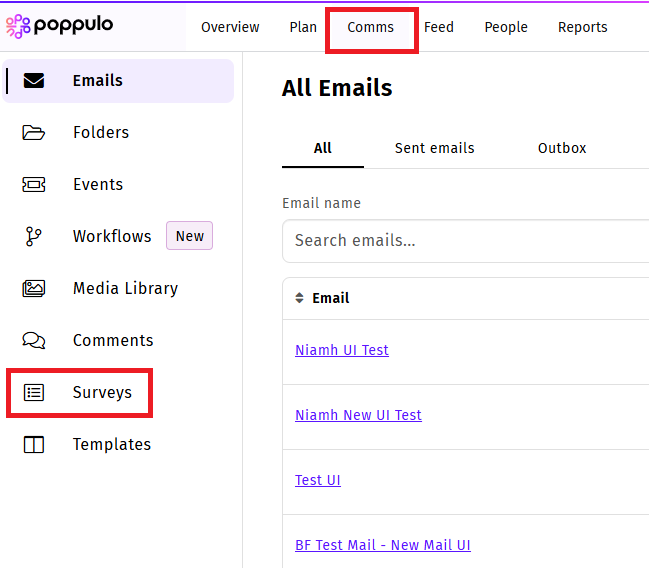Viewport: 649px width, 568px height.
Task: Open BF Test Mail - New Mail UI
Action: (382, 545)
